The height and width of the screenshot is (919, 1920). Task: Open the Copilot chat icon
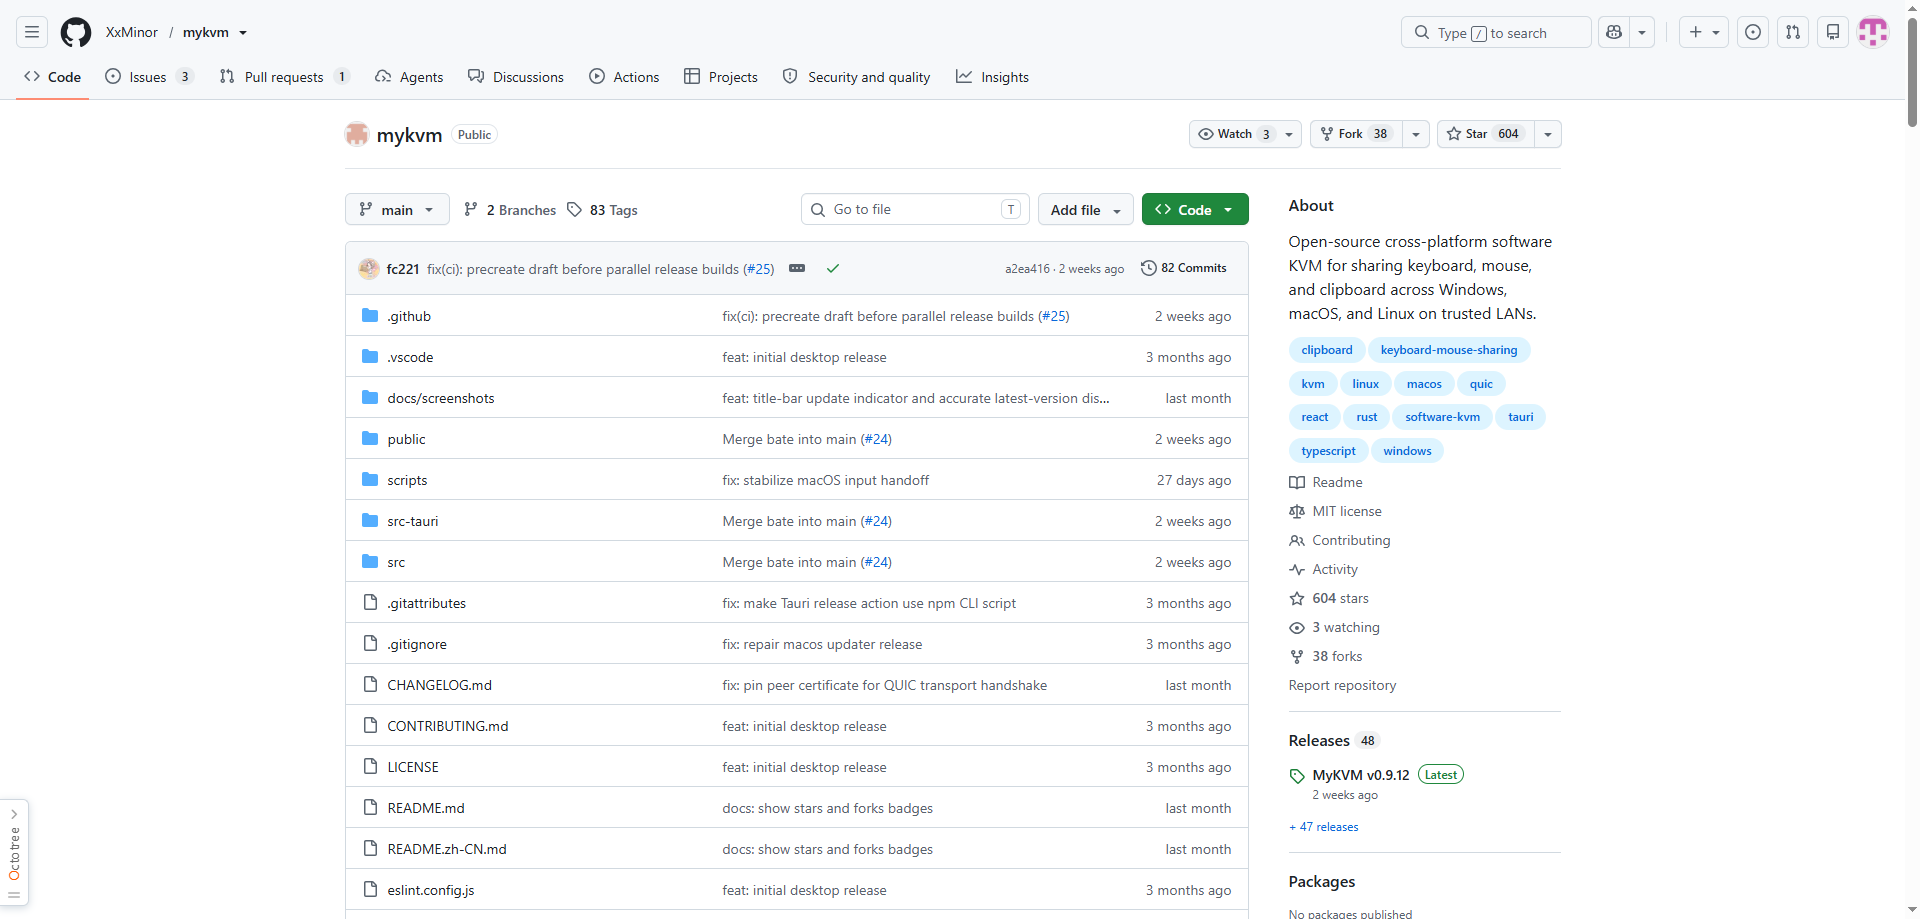coord(1614,33)
